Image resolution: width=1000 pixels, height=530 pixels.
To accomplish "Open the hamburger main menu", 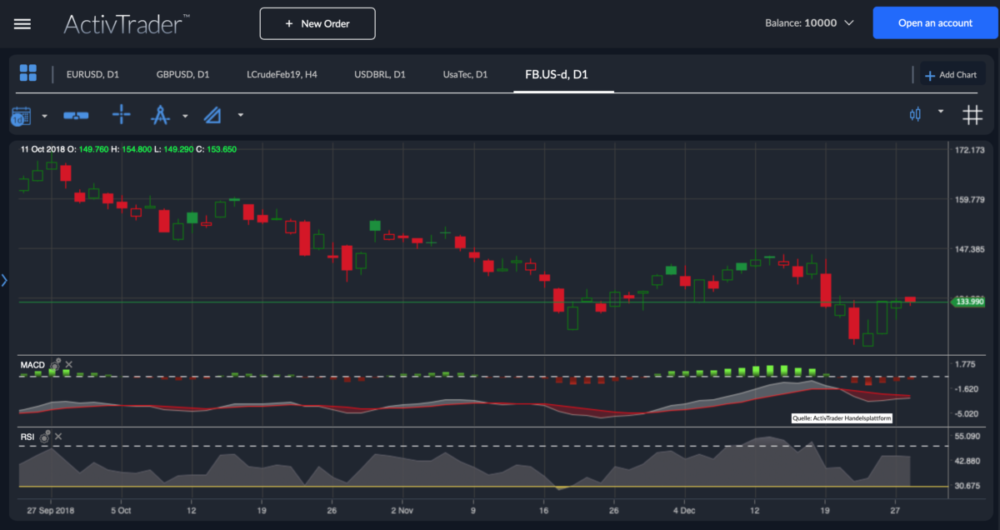I will click(22, 24).
